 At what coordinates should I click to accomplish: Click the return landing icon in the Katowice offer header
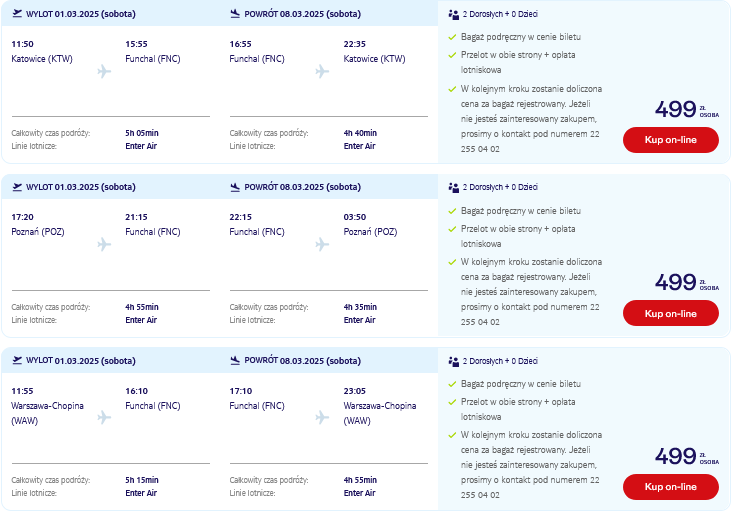235,14
